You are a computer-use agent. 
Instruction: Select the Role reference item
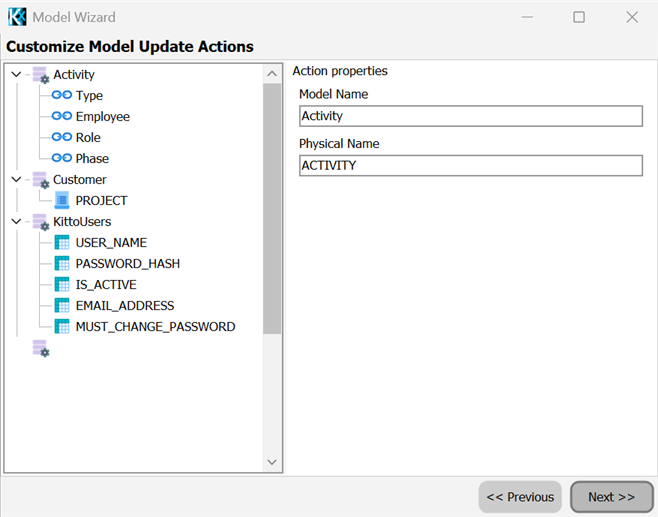(88, 138)
